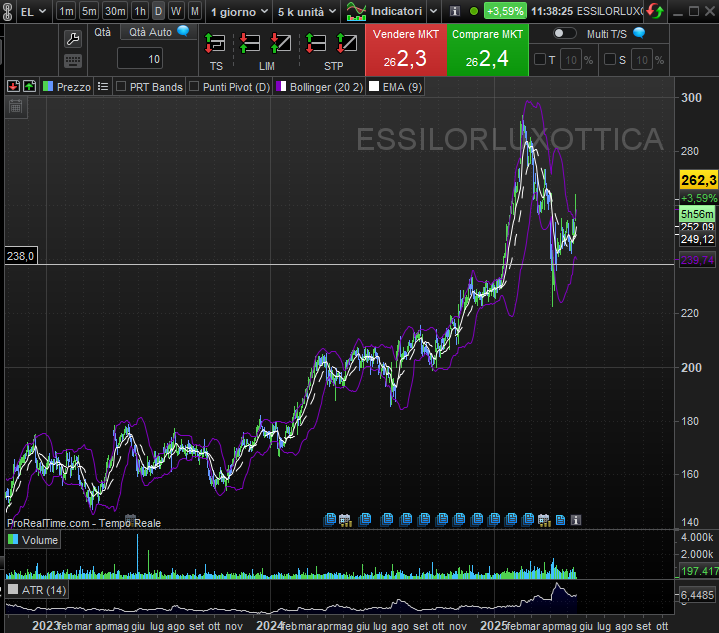Check the T target checkbox
This screenshot has width=719, height=633.
(x=540, y=59)
